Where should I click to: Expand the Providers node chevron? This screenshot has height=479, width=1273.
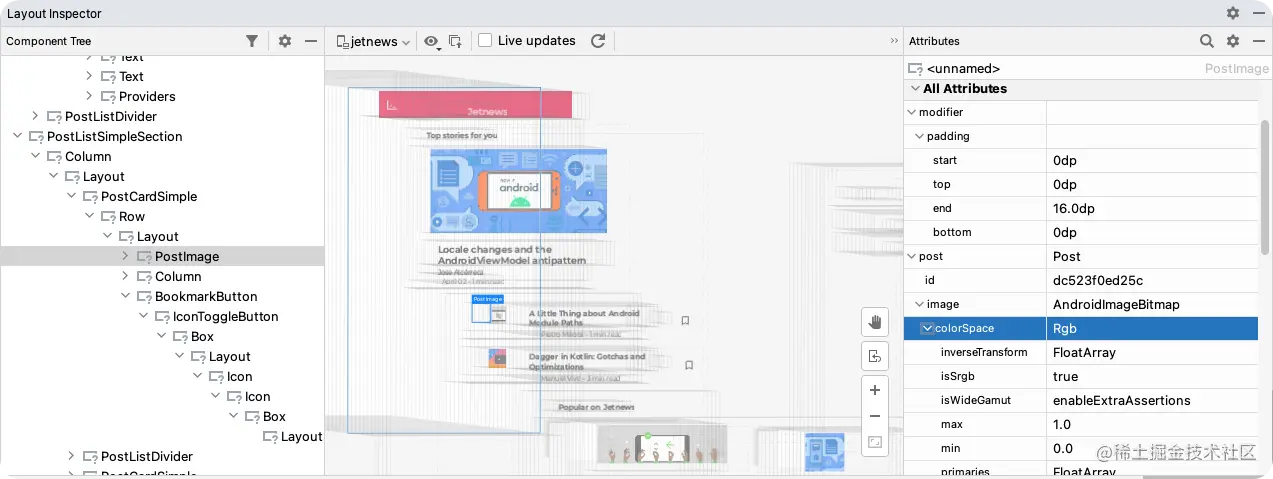(x=89, y=96)
